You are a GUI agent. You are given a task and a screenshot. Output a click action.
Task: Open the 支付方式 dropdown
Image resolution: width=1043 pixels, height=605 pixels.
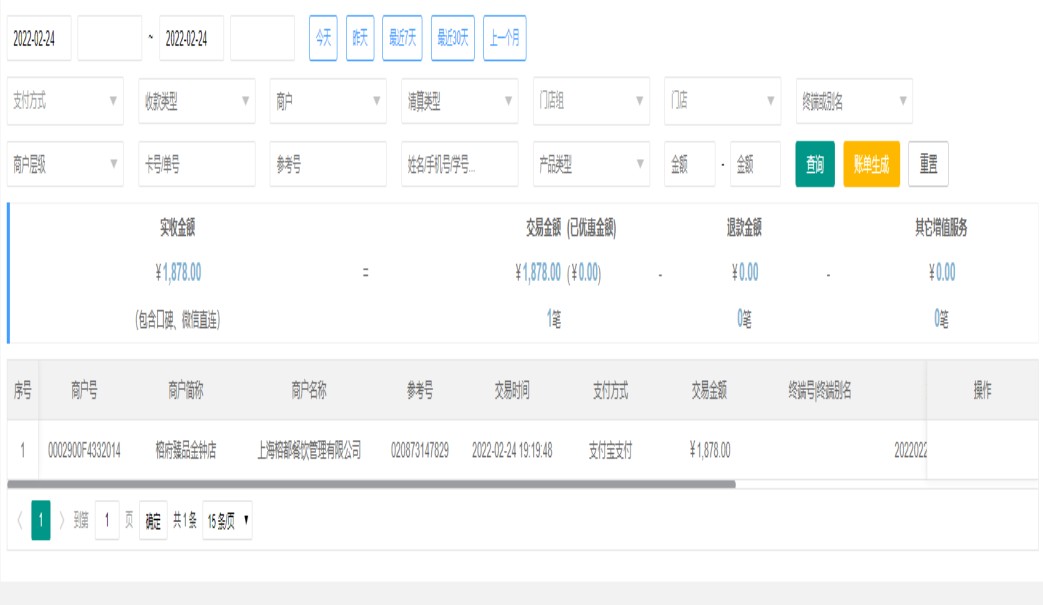65,101
